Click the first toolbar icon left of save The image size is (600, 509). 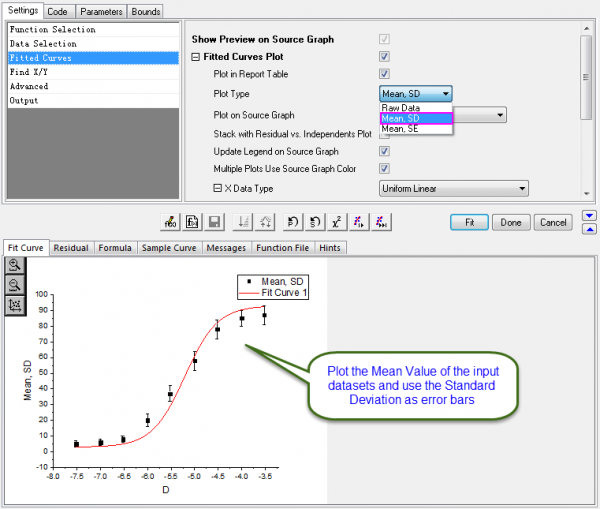(x=193, y=222)
